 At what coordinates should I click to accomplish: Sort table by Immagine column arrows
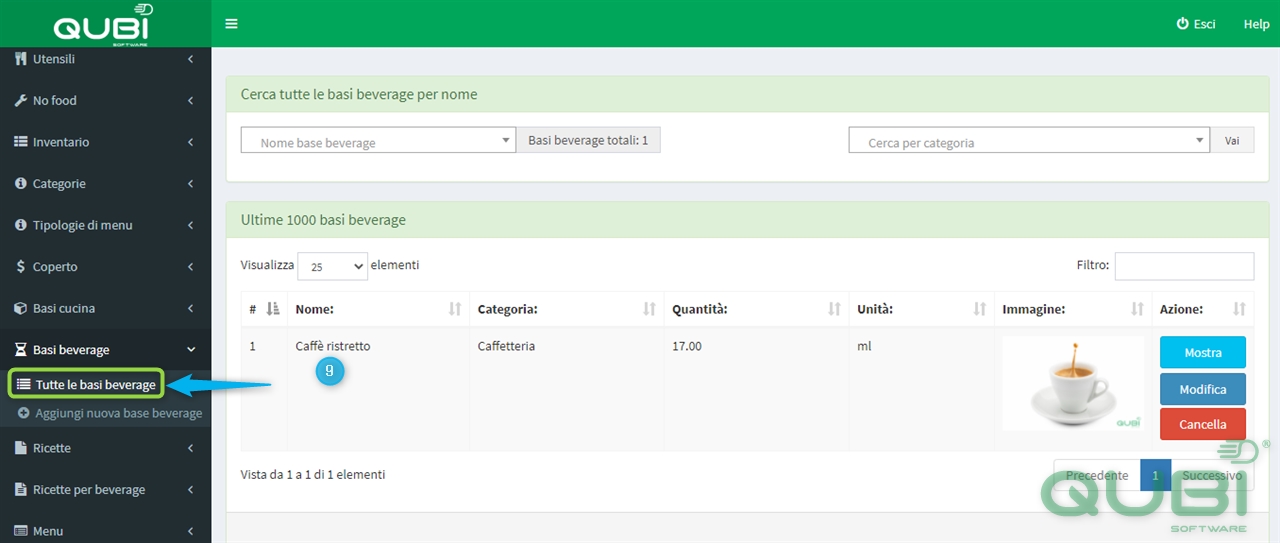click(x=1137, y=309)
